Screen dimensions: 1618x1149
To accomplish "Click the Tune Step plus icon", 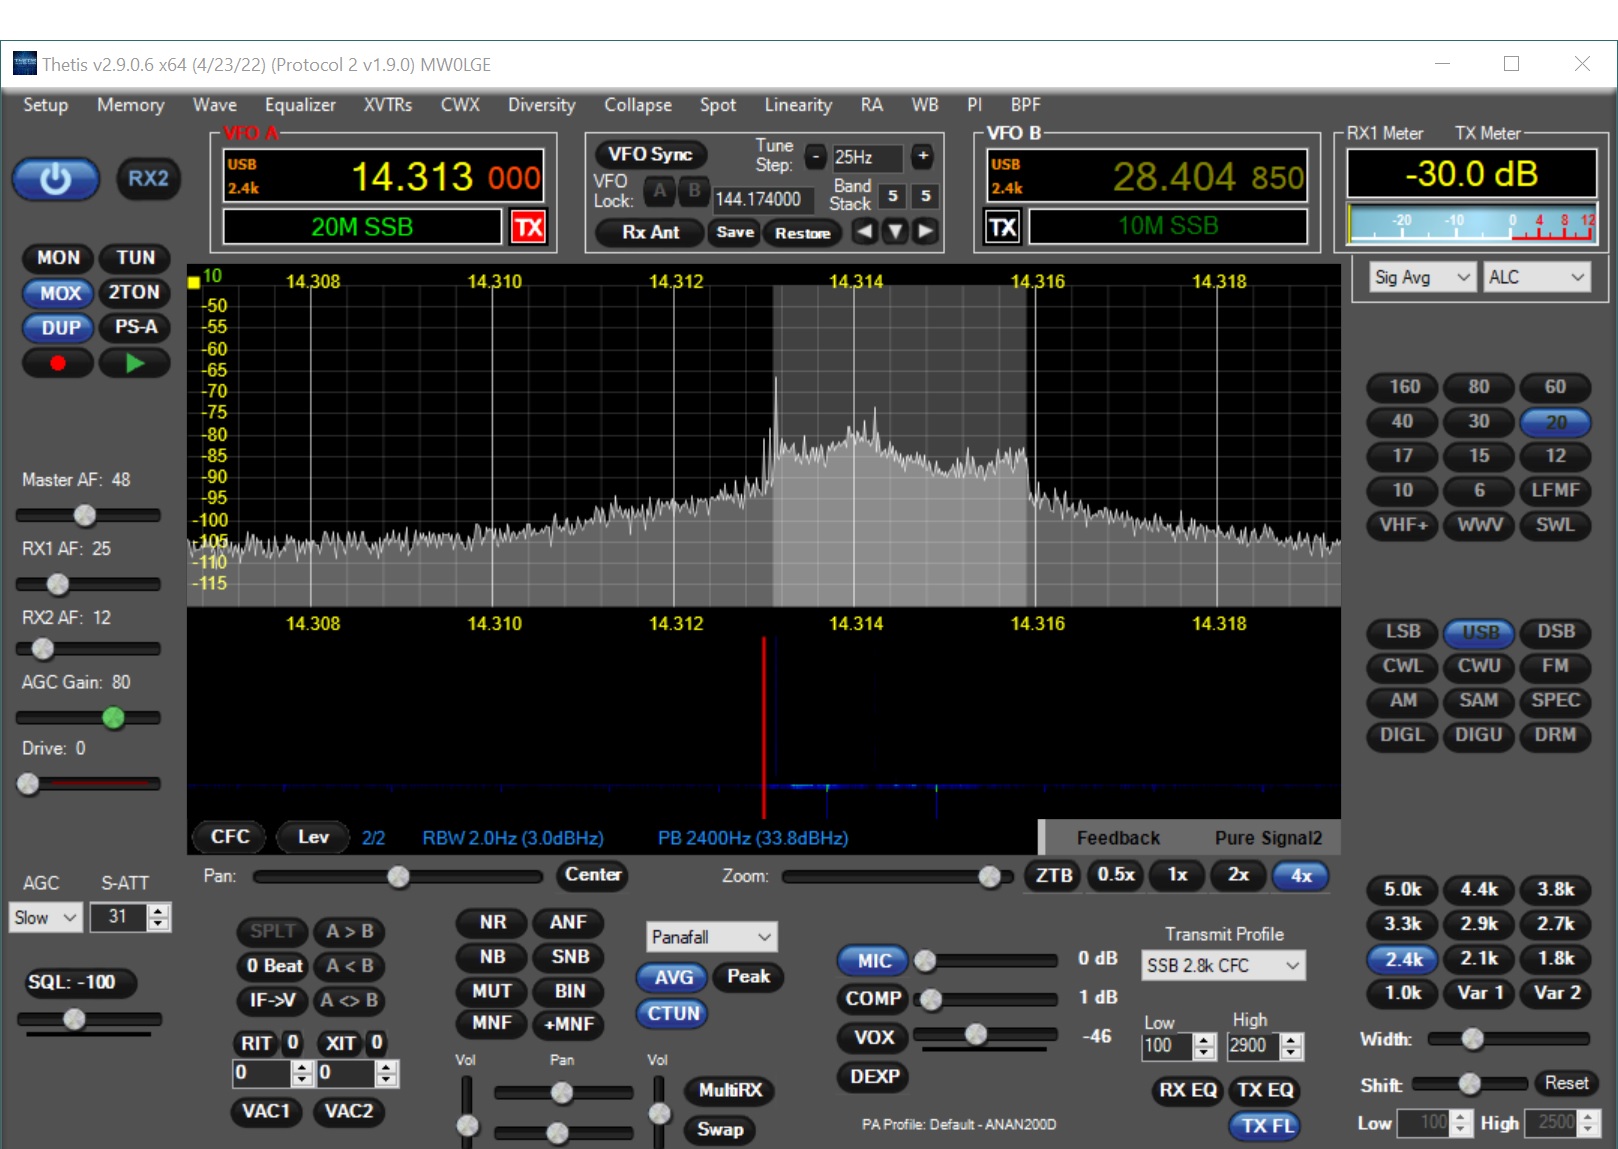I will 921,157.
